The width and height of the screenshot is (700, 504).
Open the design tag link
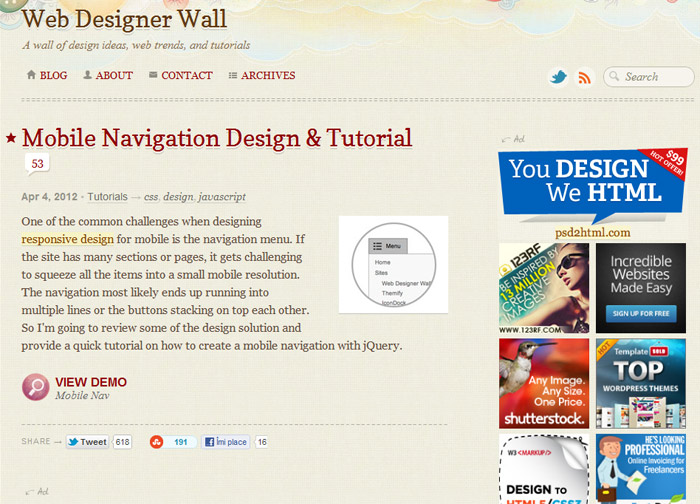[x=178, y=197]
